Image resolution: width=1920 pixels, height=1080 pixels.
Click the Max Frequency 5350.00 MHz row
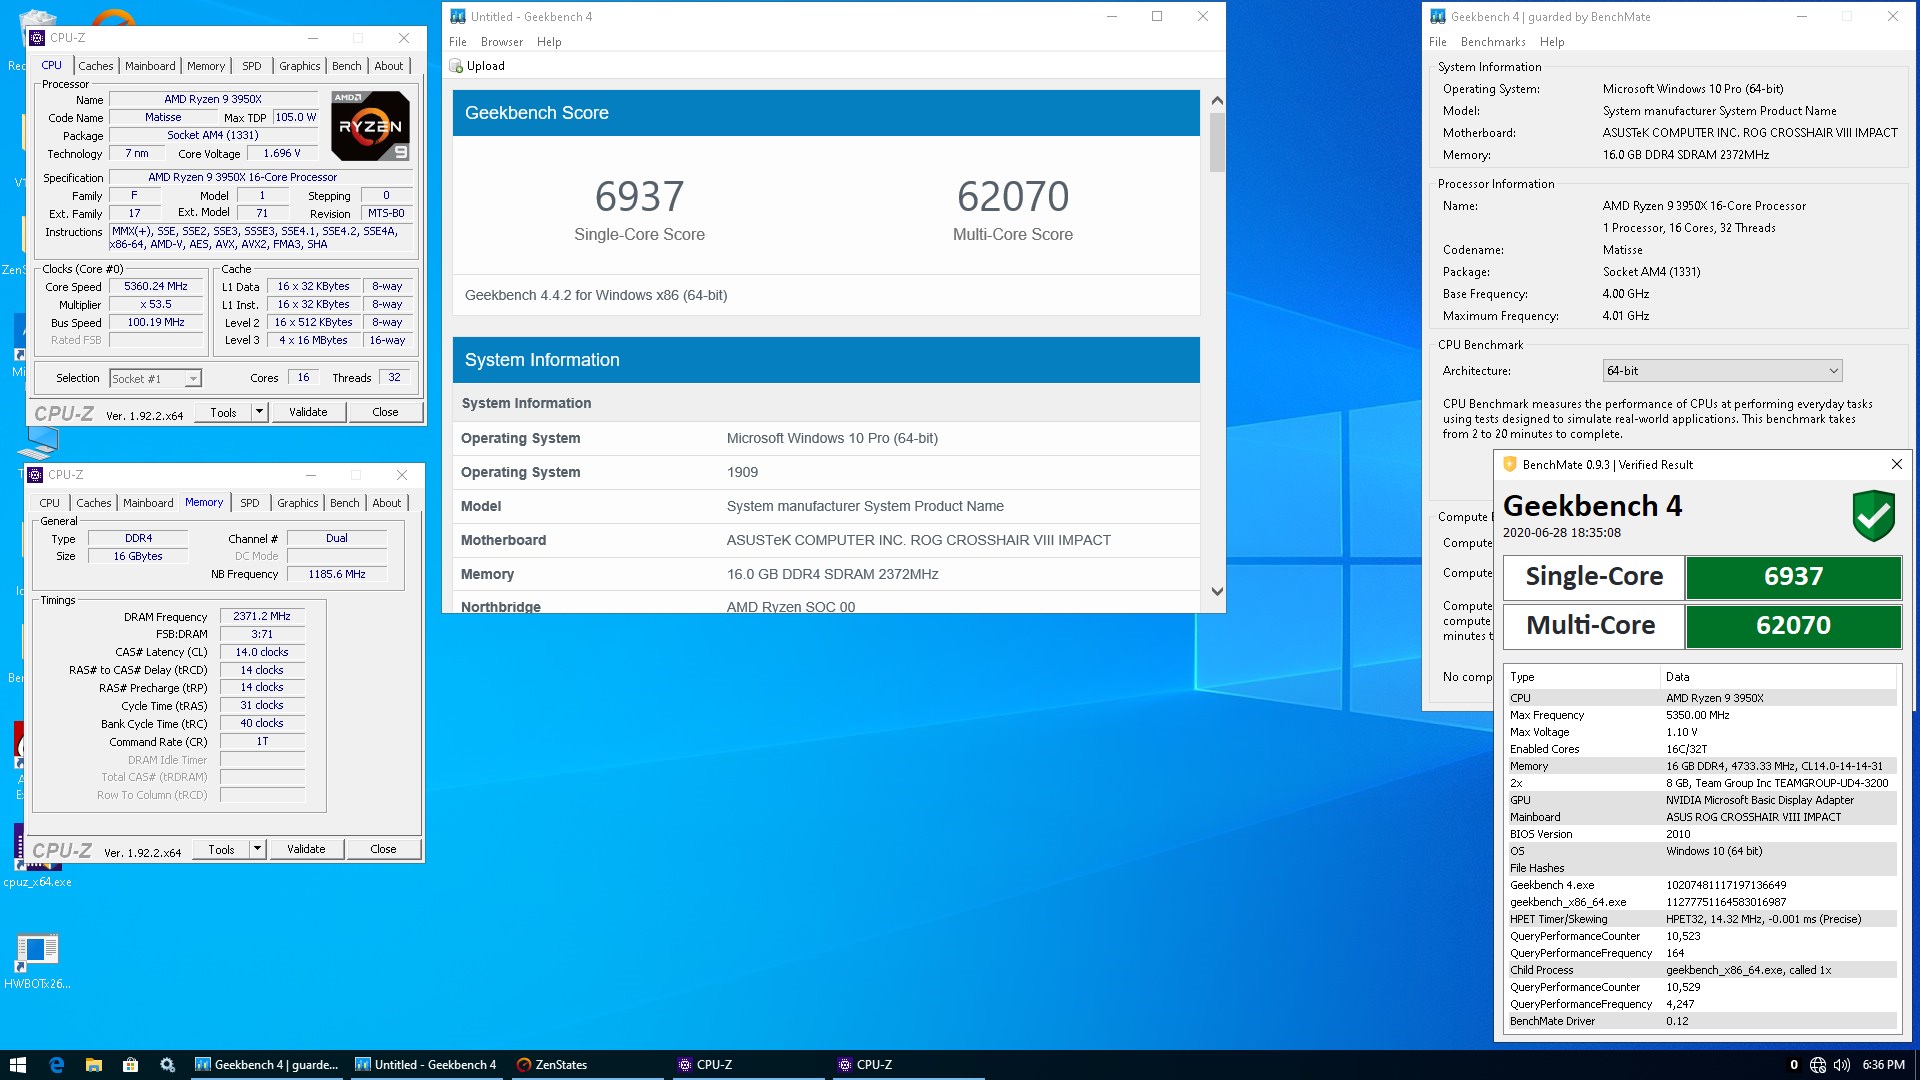coord(1701,715)
